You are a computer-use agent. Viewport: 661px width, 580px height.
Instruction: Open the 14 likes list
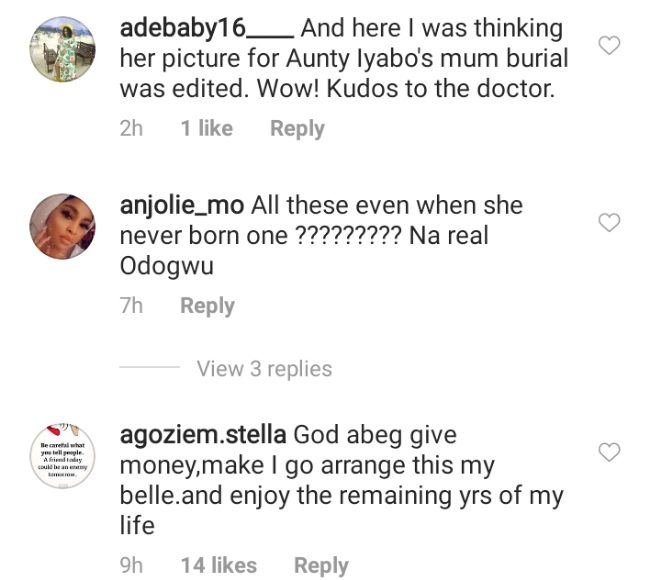pos(220,566)
